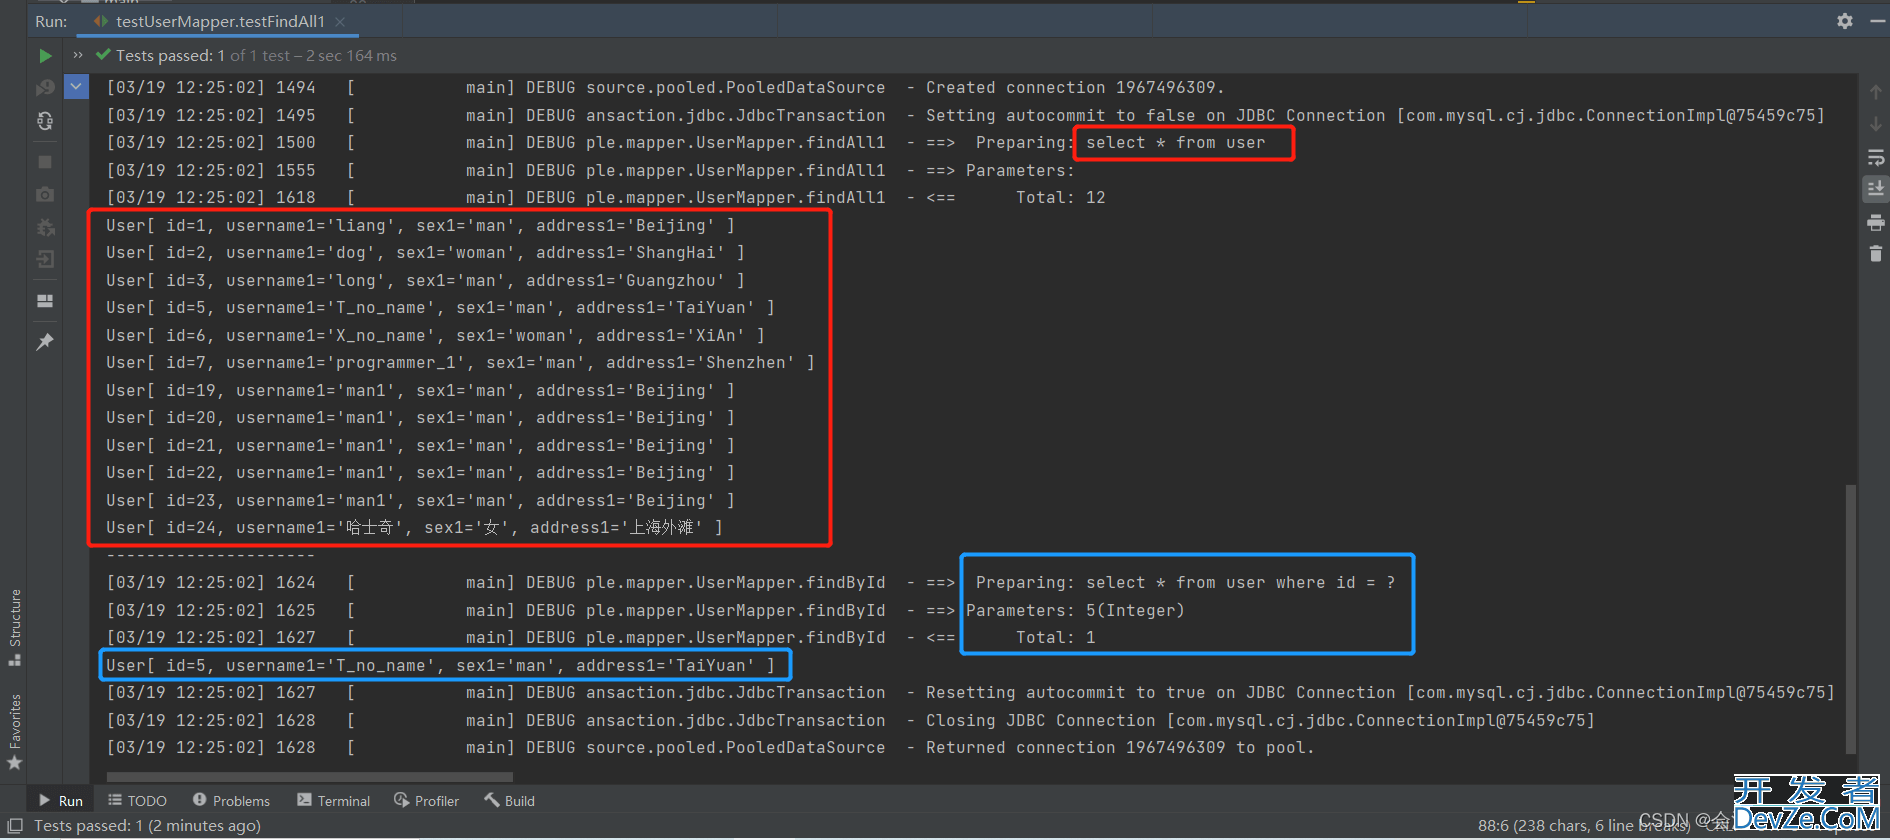The image size is (1890, 840).
Task: Click 'Tests passed: 1 of 1 test' summary
Action: click(x=256, y=56)
